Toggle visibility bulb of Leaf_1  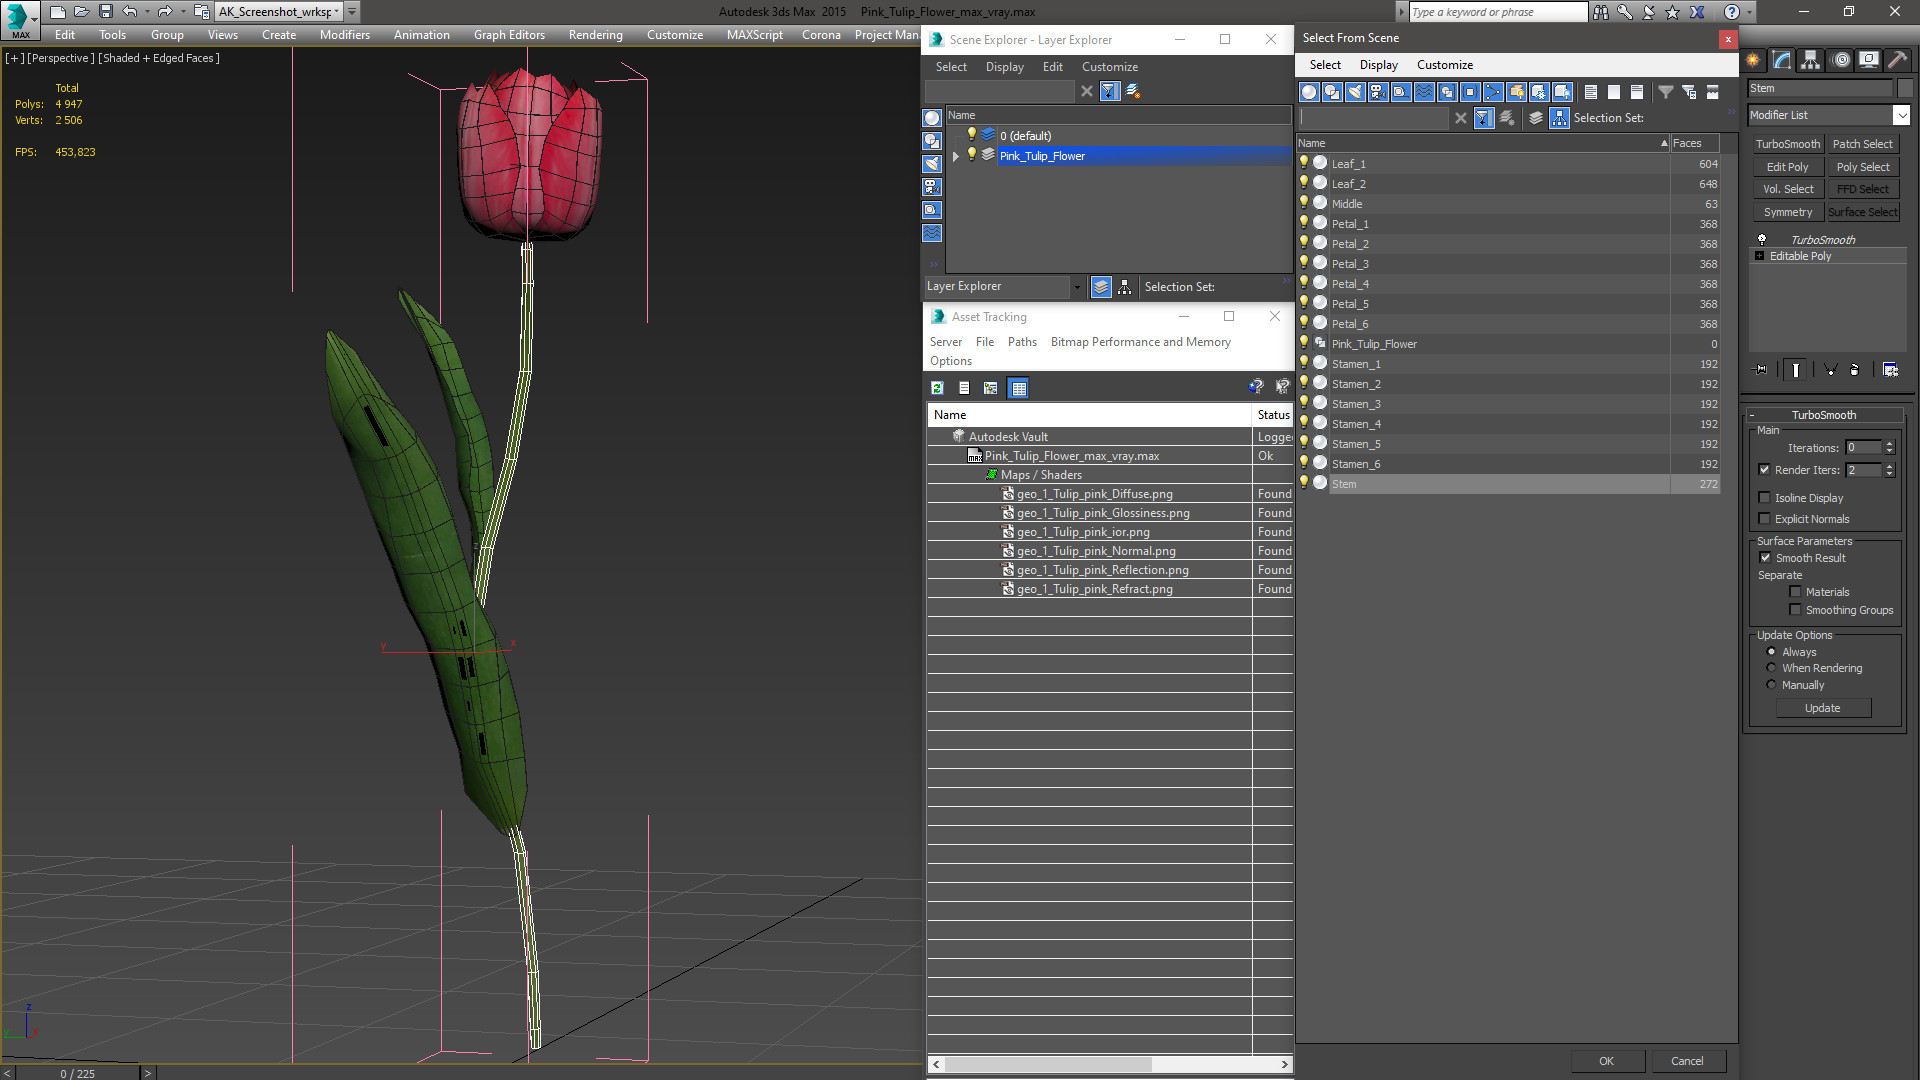click(x=1304, y=163)
